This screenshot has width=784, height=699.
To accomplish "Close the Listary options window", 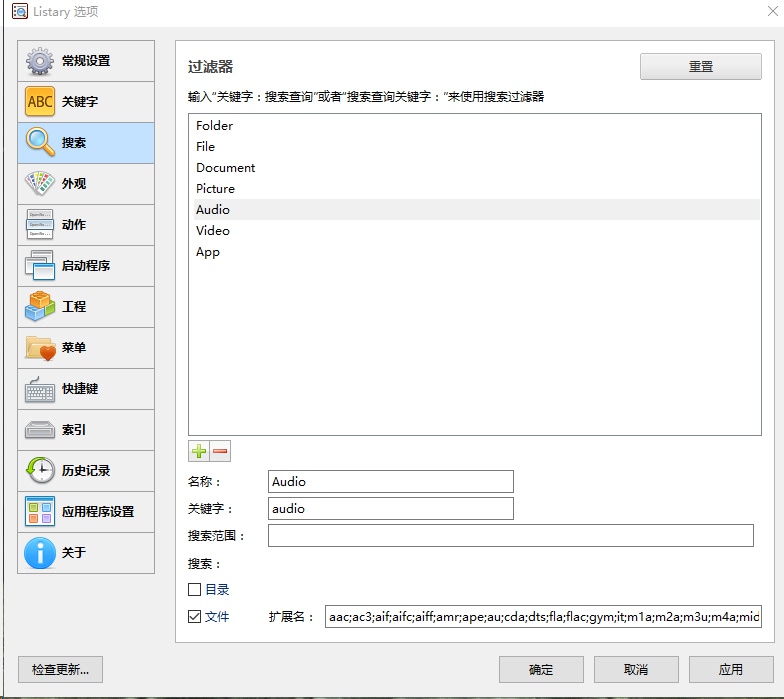I will pyautogui.click(x=772, y=11).
